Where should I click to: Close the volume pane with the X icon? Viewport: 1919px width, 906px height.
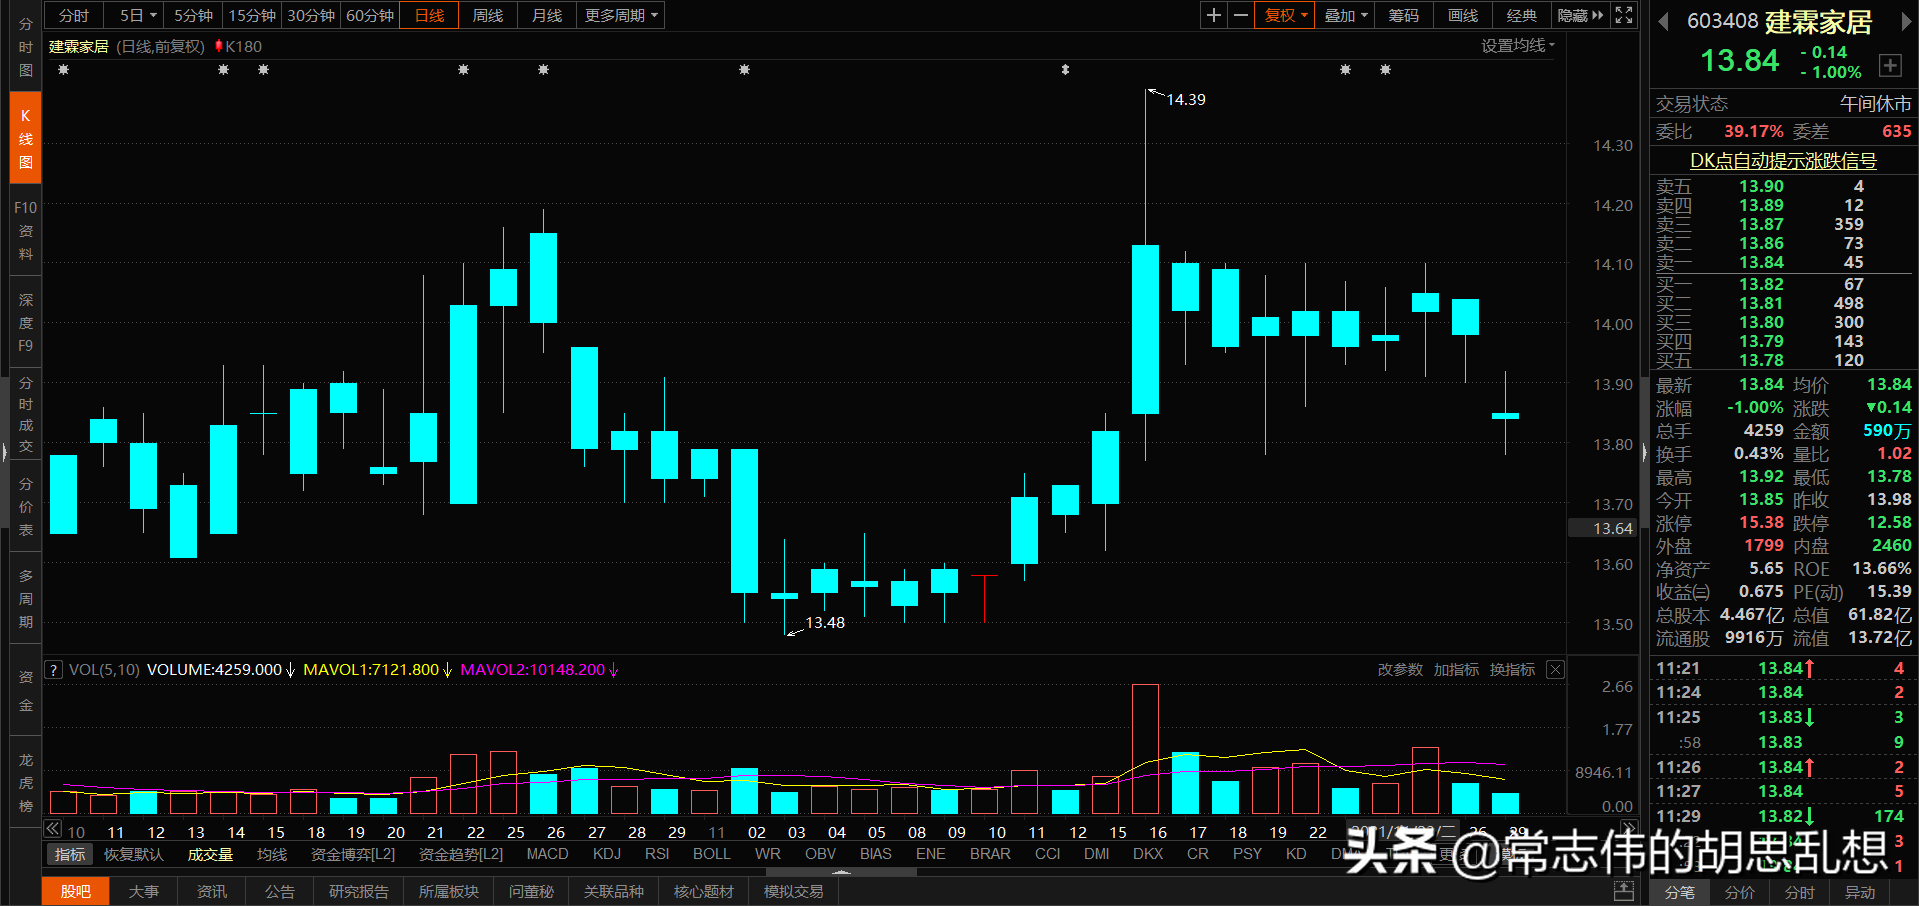(x=1555, y=669)
